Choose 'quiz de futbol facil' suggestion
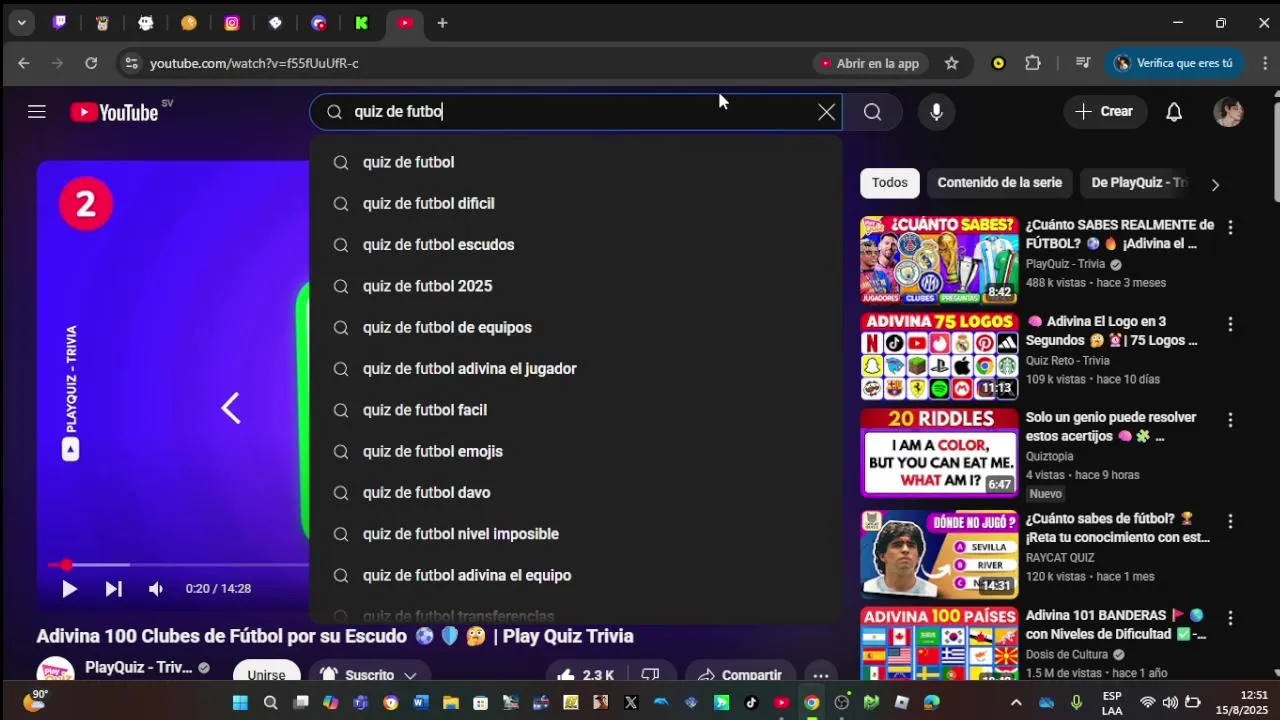The height and width of the screenshot is (720, 1280). pyautogui.click(x=576, y=410)
